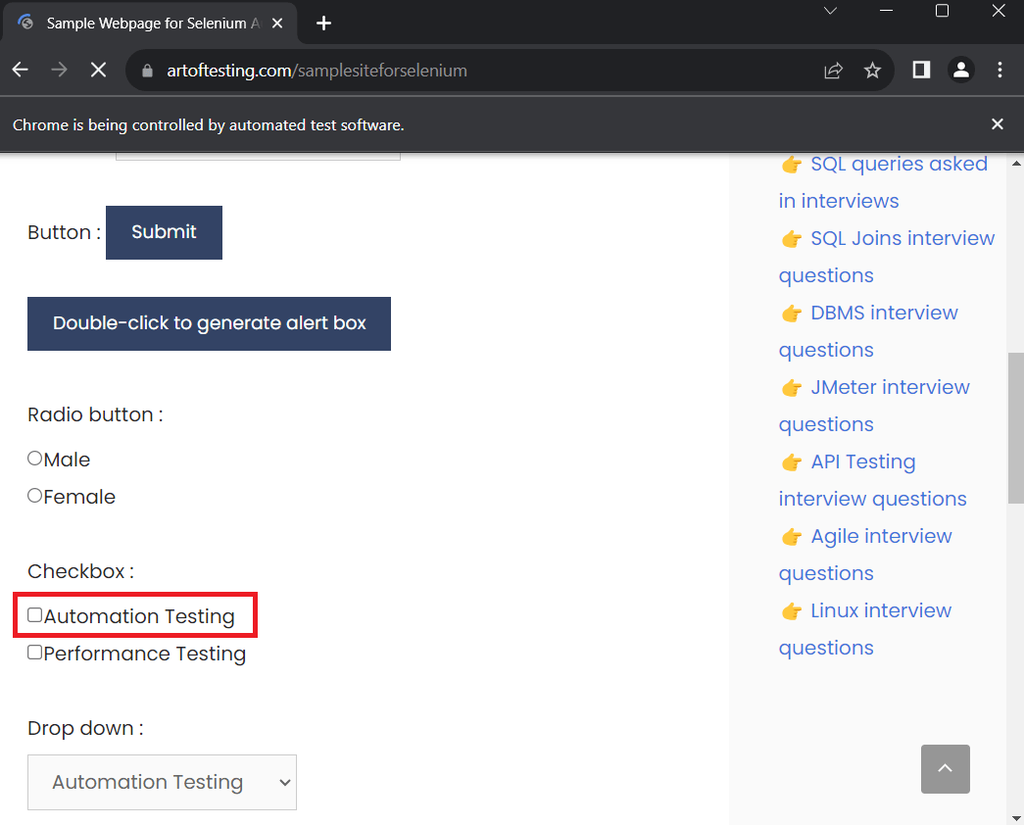The height and width of the screenshot is (825, 1024).
Task: Bookmark this page with star icon
Action: coord(873,70)
